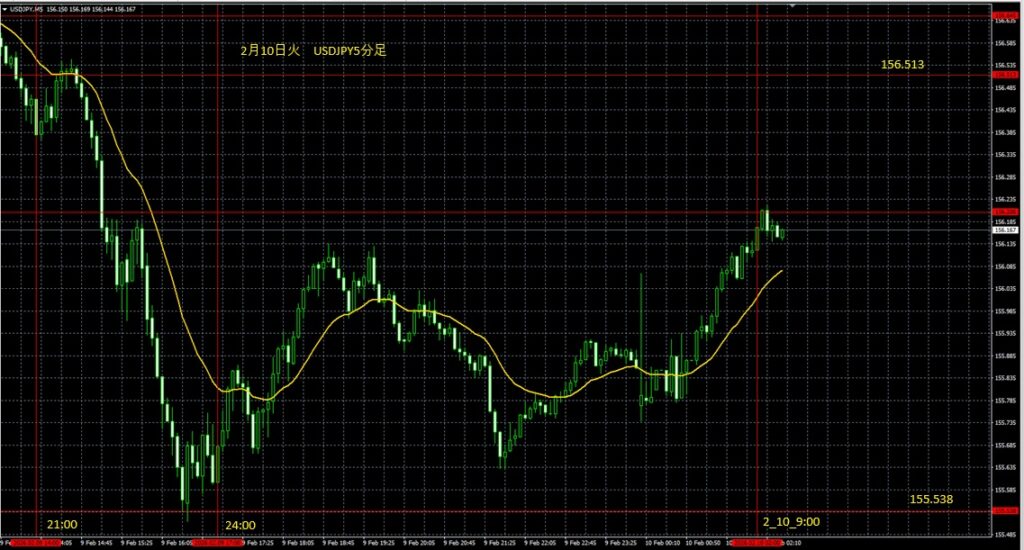Viewport: 1024px width, 550px height.
Task: Click the topmost red price tag on scale
Action: (x=1004, y=16)
